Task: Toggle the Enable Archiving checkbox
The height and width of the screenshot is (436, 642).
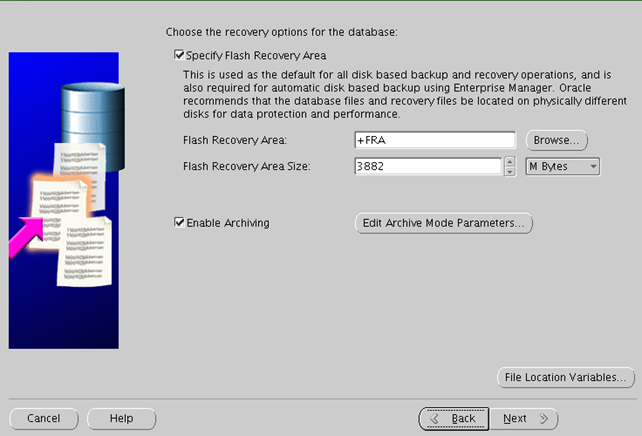Action: pyautogui.click(x=179, y=222)
